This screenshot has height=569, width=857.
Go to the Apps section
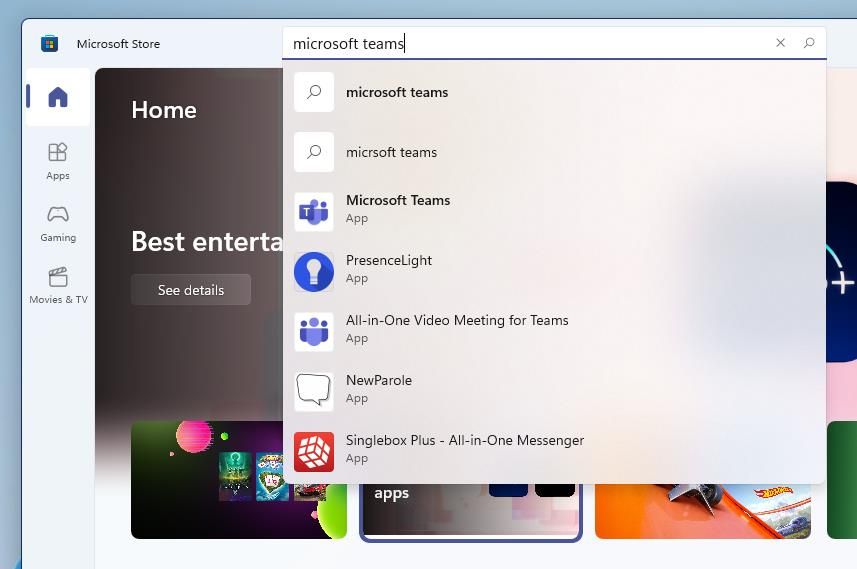click(58, 161)
